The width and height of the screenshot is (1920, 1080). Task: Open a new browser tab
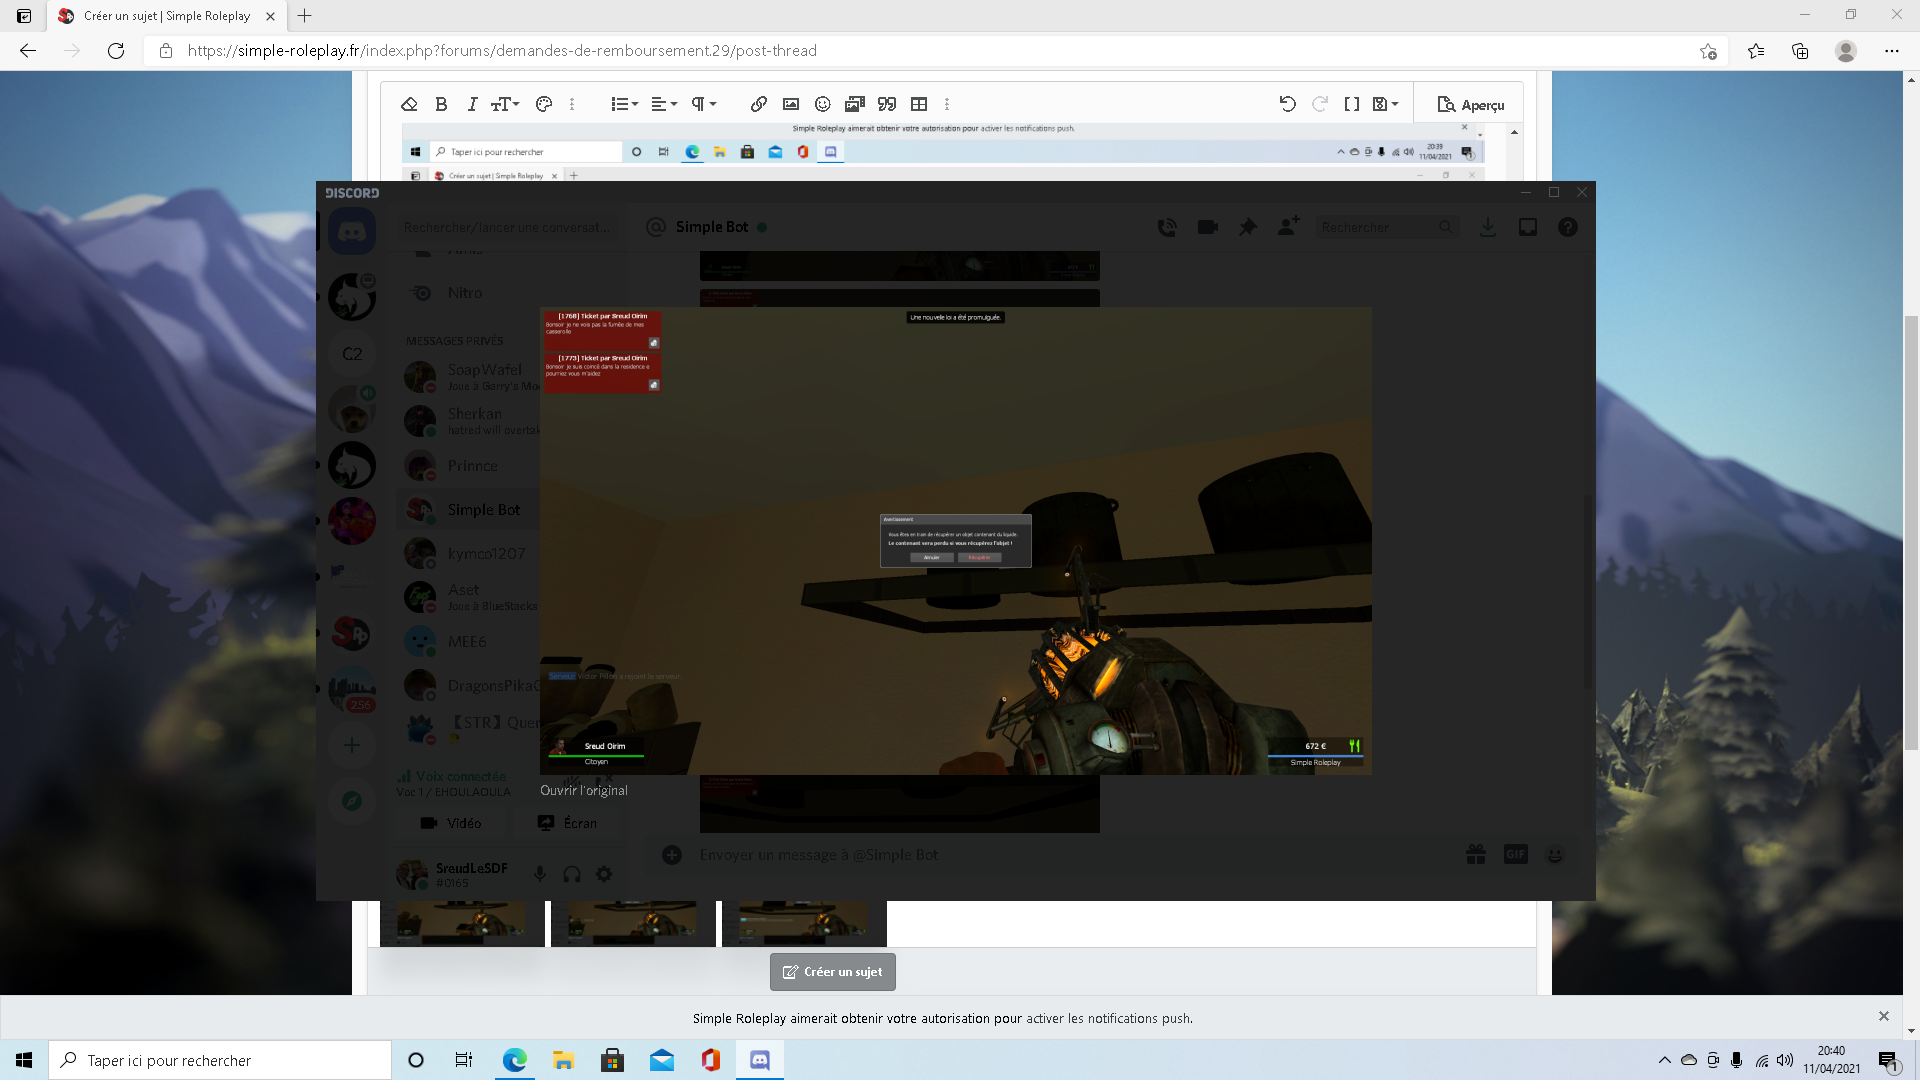point(305,15)
